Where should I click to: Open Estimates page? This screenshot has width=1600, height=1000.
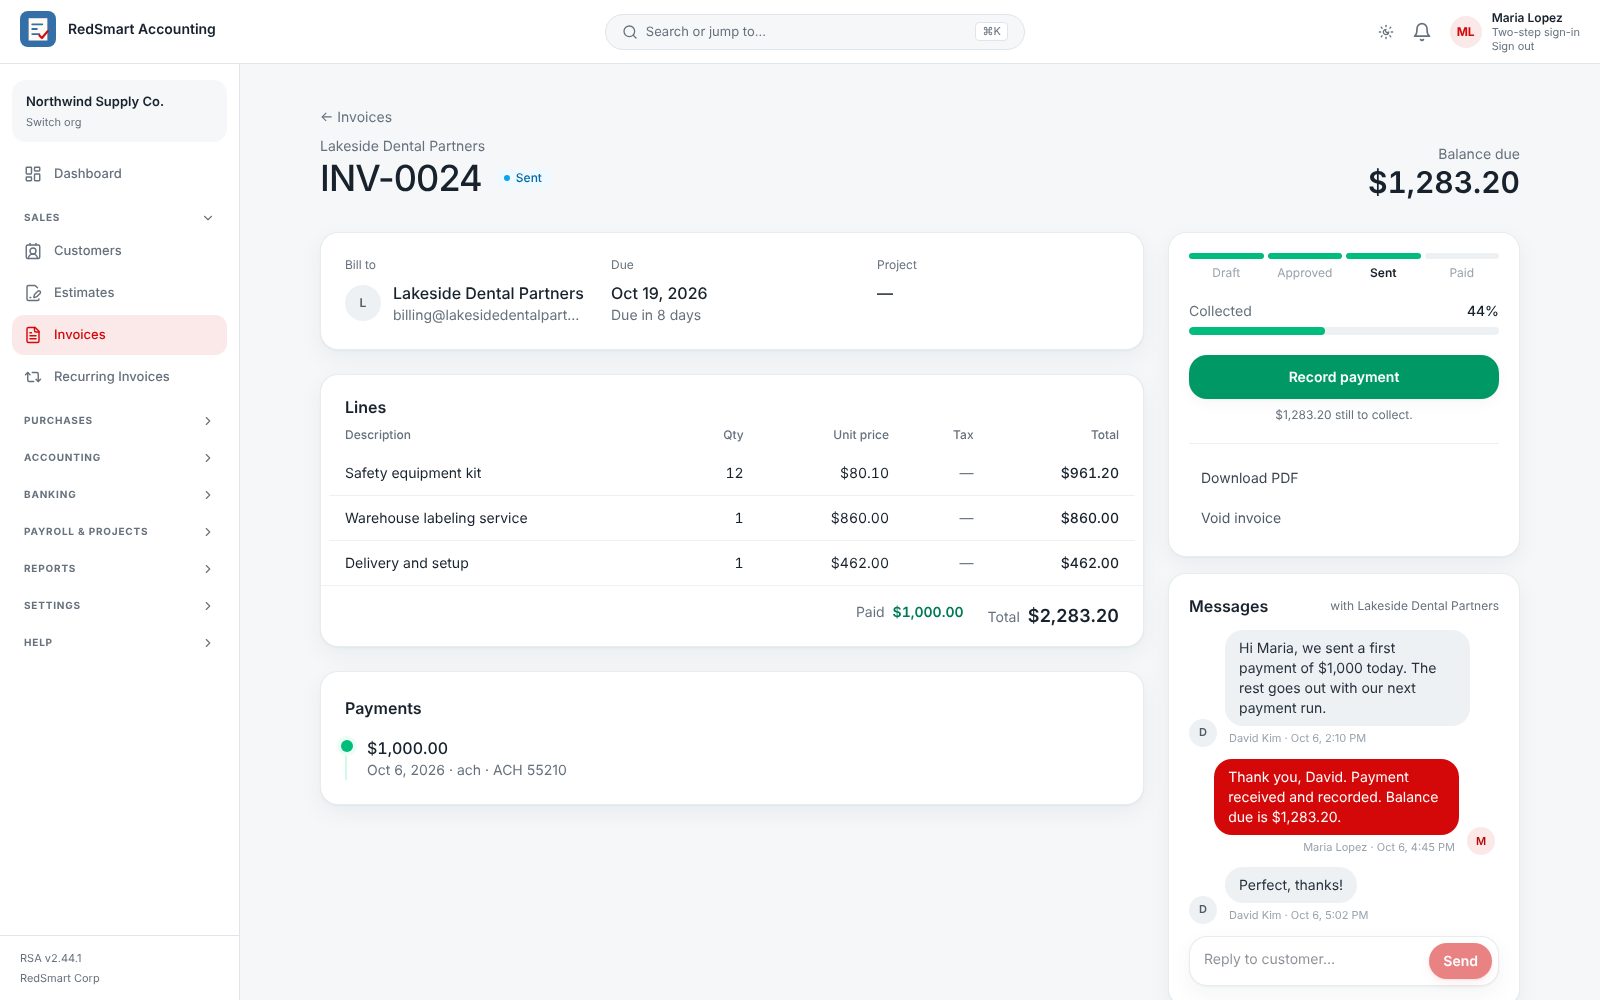coord(119,293)
